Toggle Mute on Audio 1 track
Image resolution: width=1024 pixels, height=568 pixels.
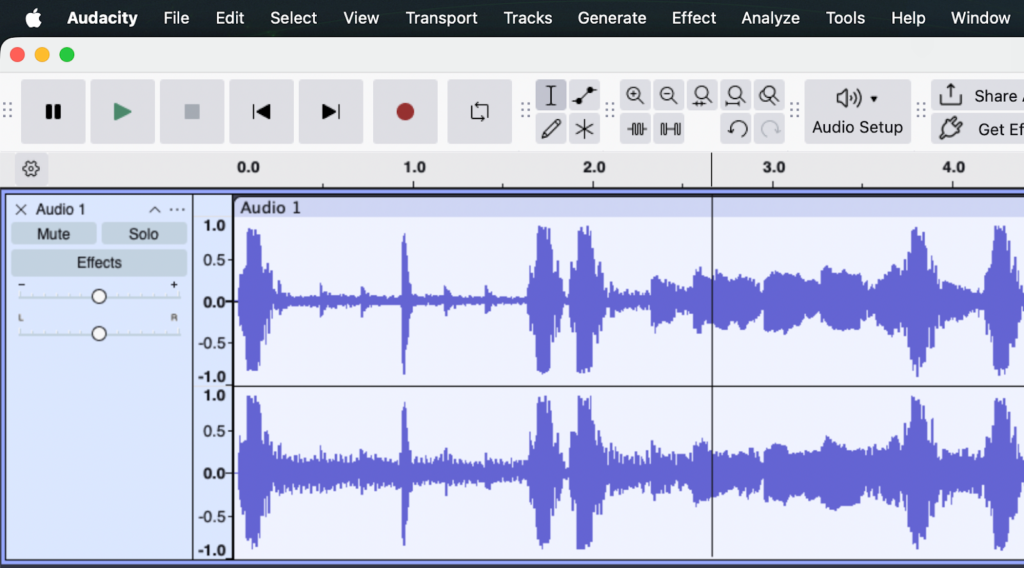click(x=54, y=234)
